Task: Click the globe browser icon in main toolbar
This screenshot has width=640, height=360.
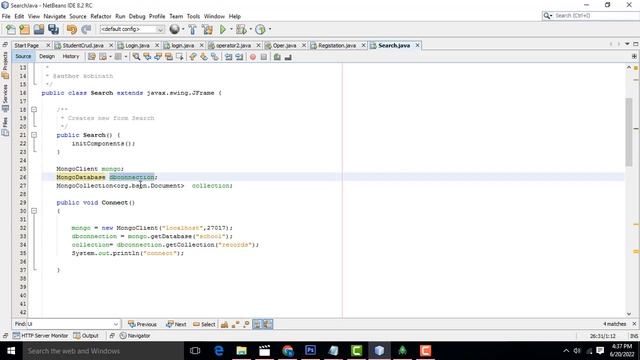Action: 174,29
